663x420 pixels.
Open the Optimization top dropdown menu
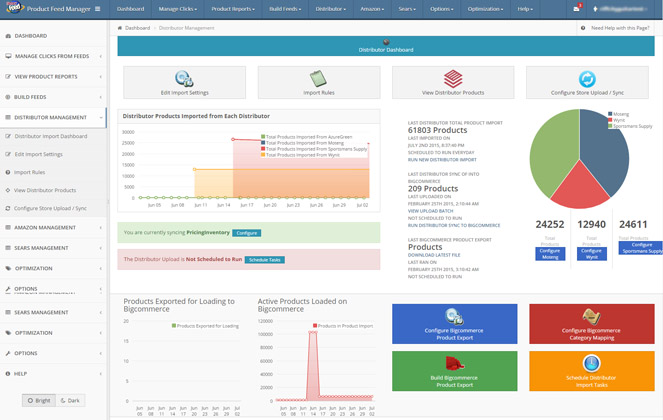coord(485,9)
